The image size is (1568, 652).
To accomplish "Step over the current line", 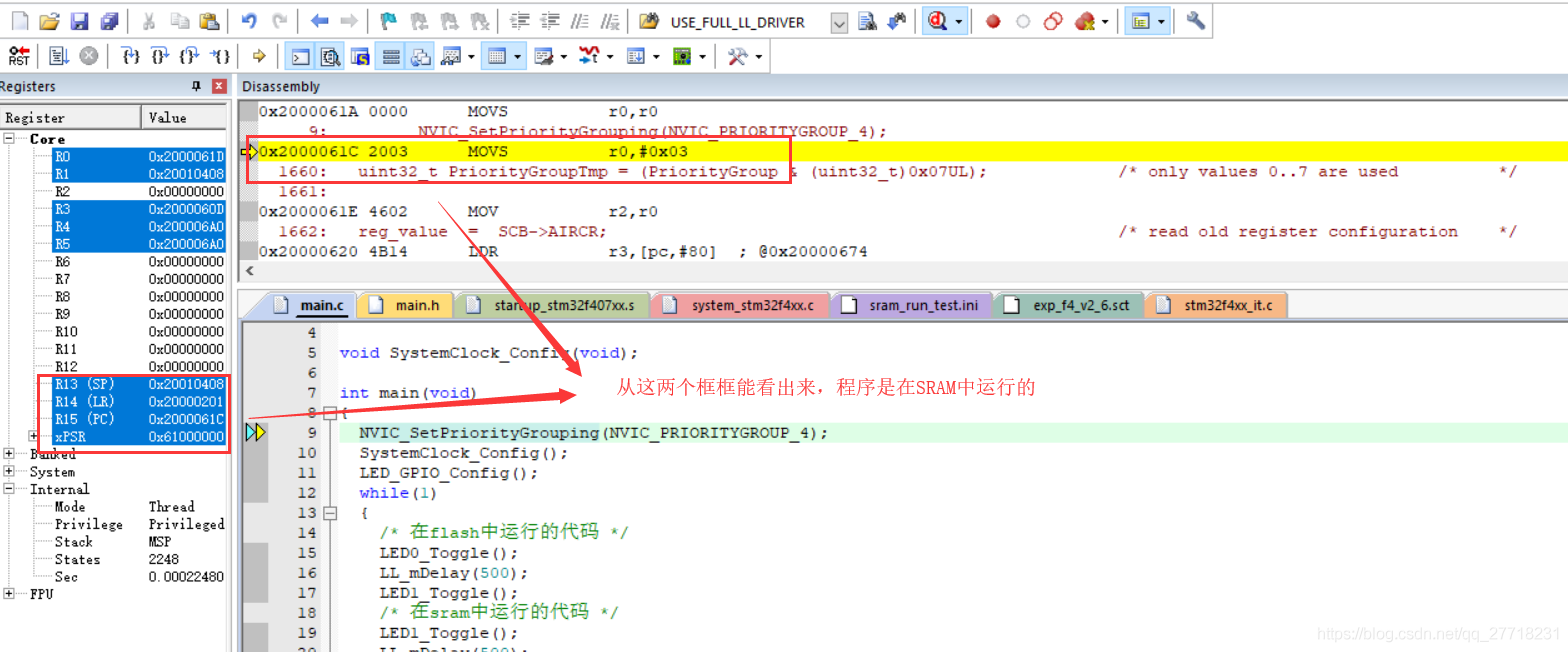I will tap(160, 56).
